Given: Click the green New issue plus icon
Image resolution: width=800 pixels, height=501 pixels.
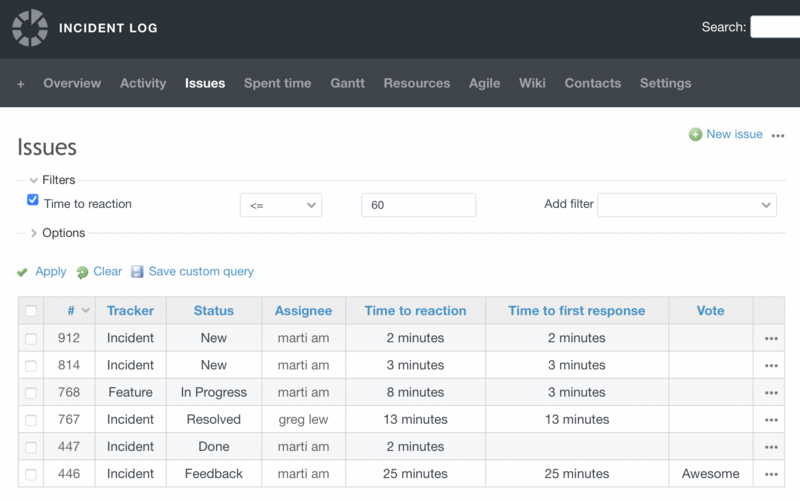Looking at the screenshot, I should (x=695, y=135).
